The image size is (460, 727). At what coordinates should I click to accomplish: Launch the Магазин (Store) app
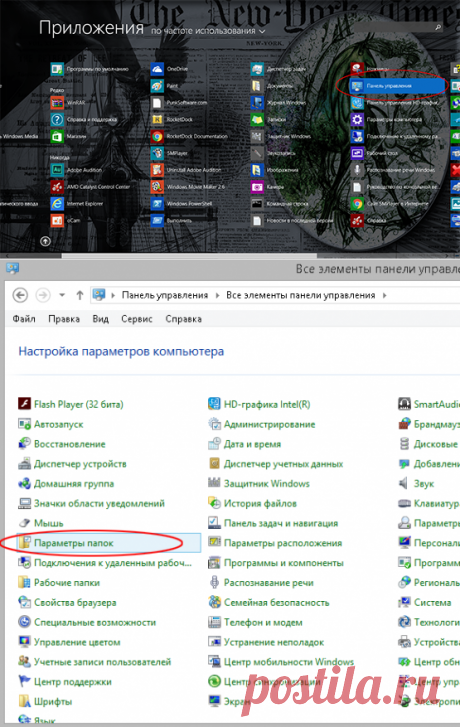(69, 136)
